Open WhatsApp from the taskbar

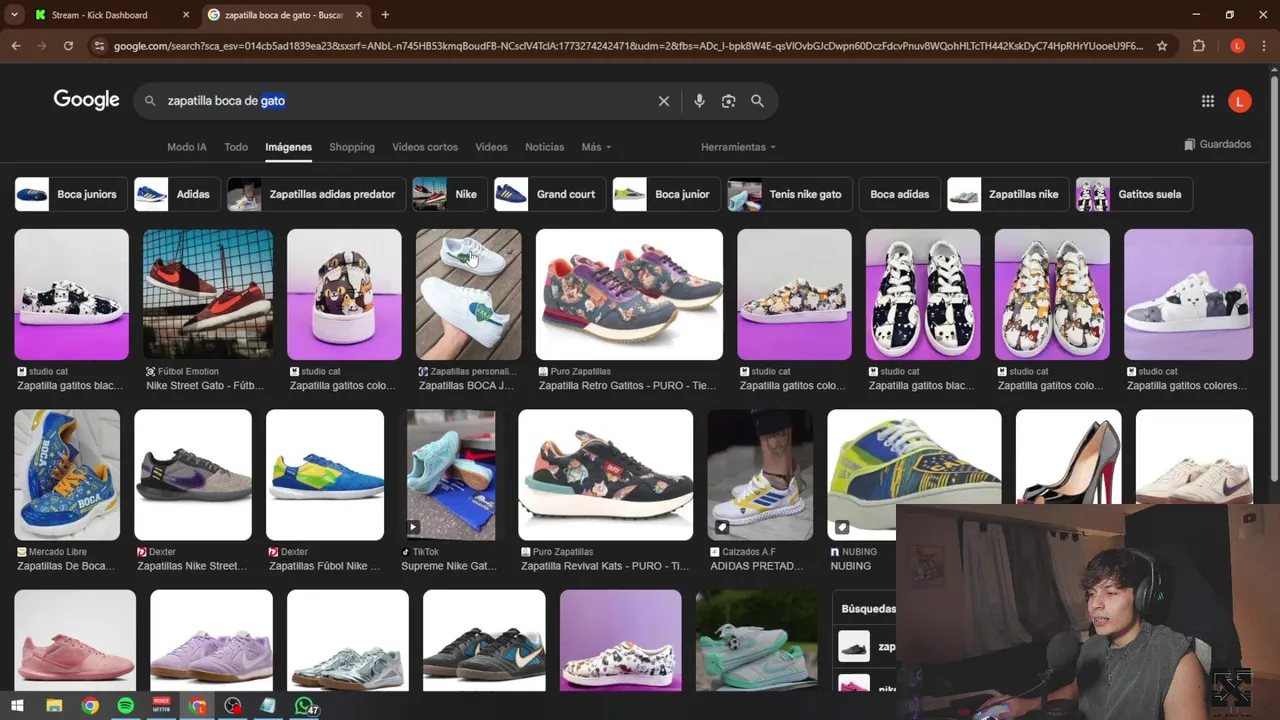tap(304, 706)
